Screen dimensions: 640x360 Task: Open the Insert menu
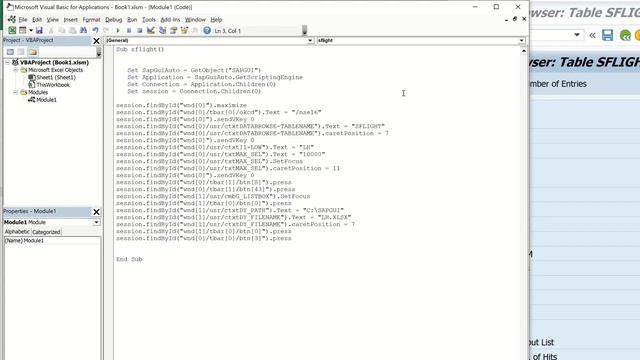[x=71, y=20]
